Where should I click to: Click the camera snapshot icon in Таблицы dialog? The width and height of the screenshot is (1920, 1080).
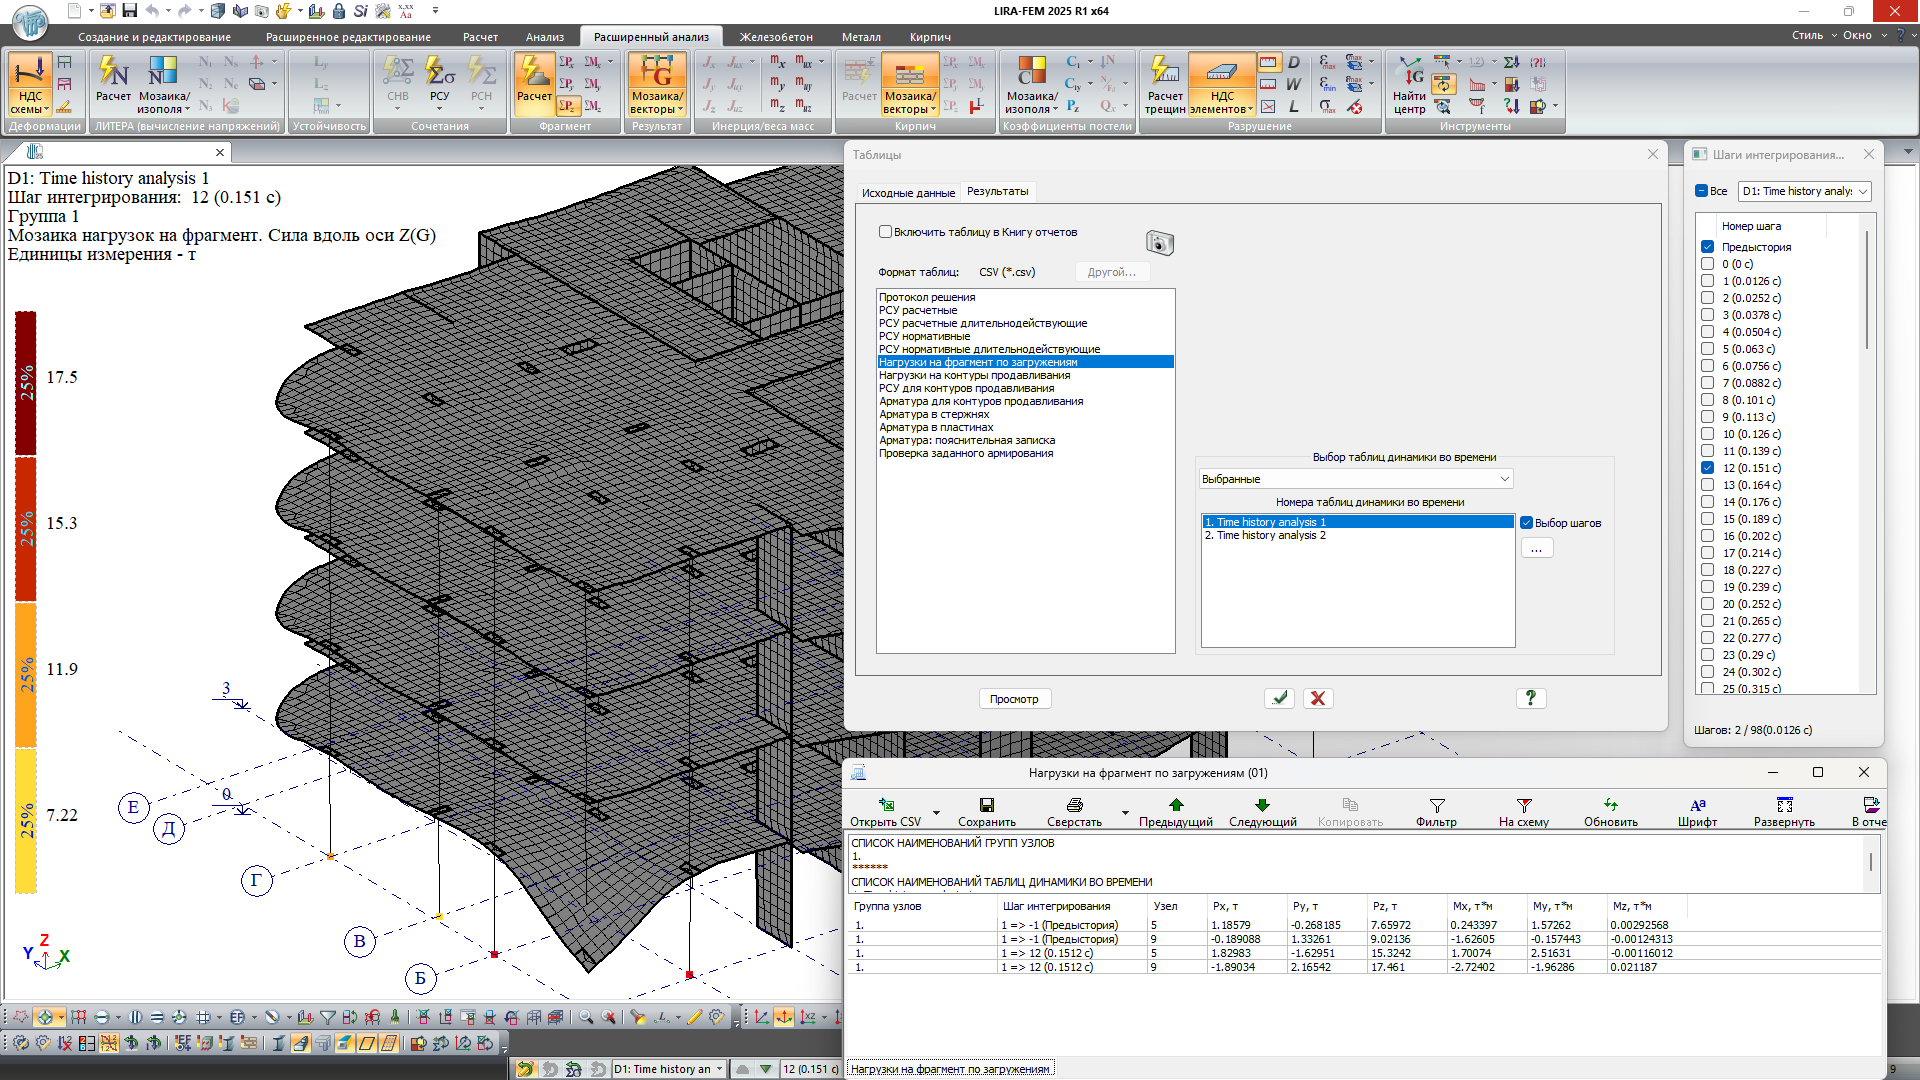click(x=1159, y=243)
